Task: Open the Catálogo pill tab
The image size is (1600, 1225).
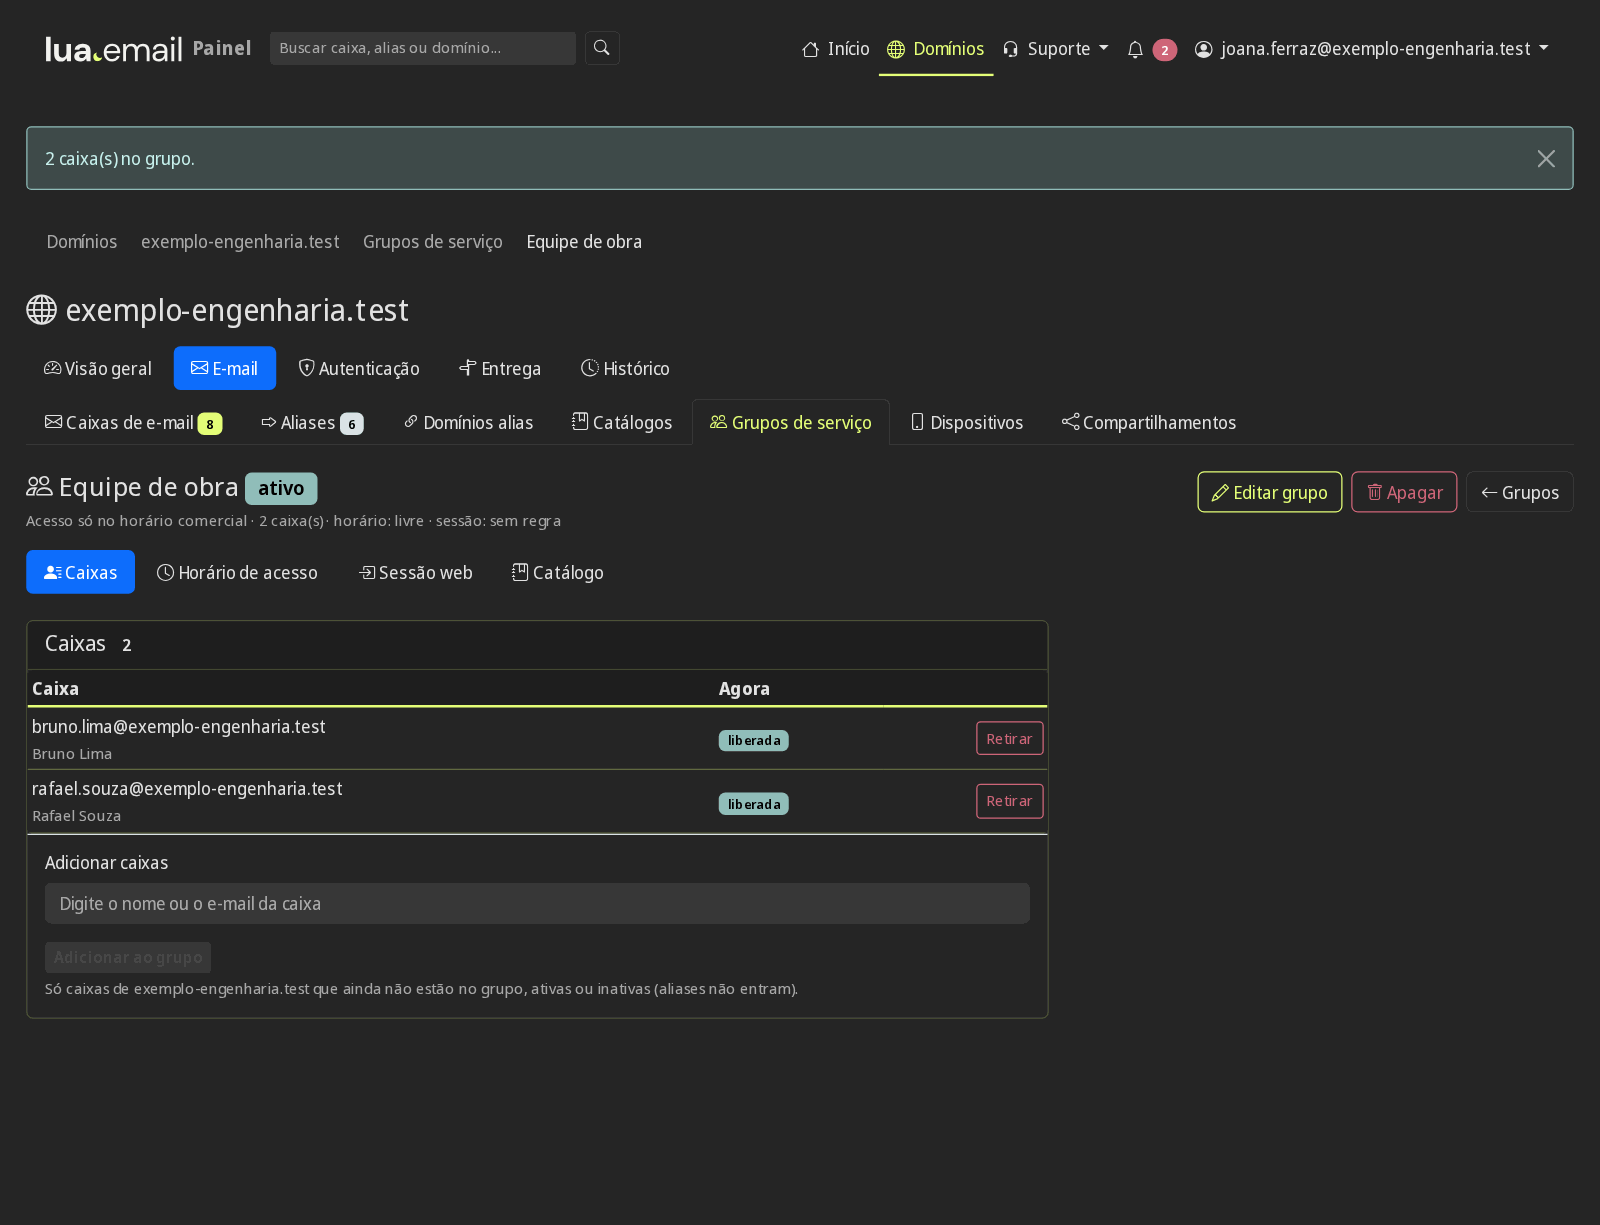Action: pyautogui.click(x=558, y=572)
